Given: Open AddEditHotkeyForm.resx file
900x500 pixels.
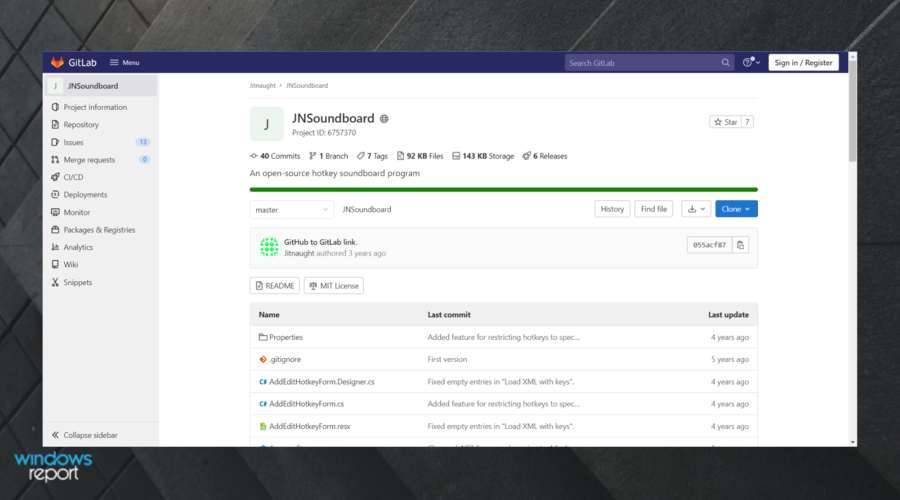Looking at the screenshot, I should coord(309,427).
